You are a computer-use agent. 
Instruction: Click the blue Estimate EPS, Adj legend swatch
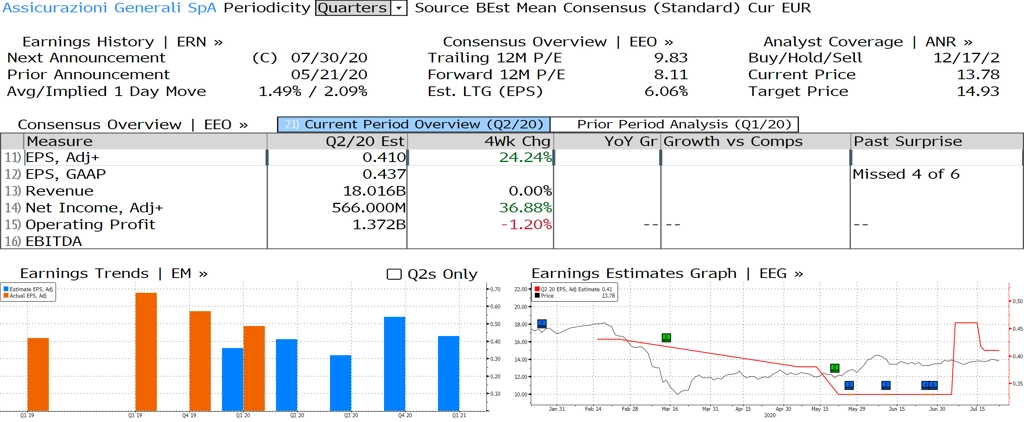coord(5,288)
